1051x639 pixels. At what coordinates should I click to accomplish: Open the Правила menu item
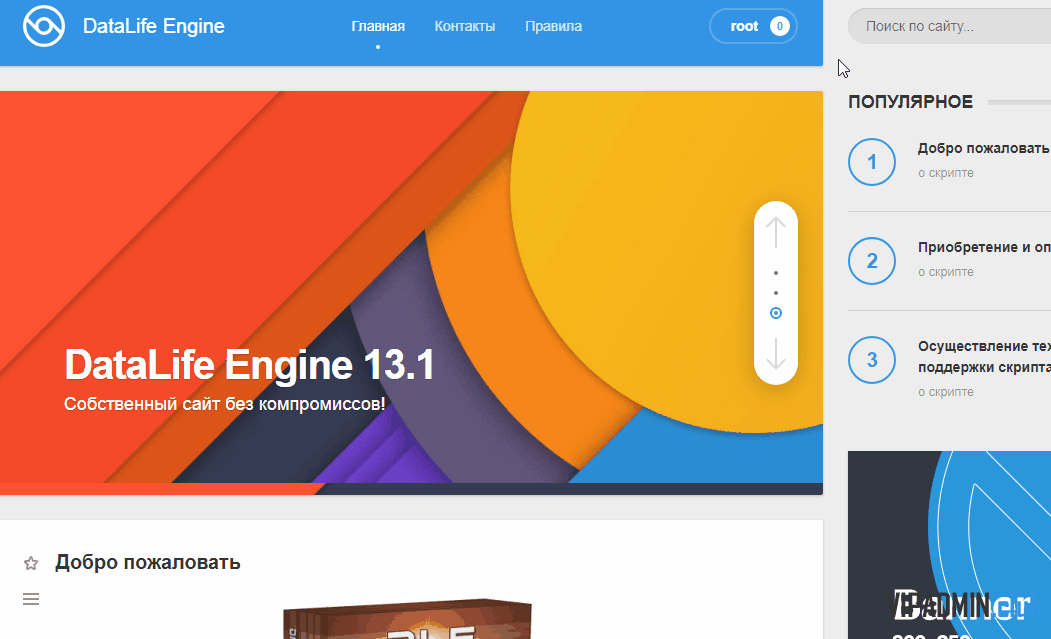[x=554, y=26]
